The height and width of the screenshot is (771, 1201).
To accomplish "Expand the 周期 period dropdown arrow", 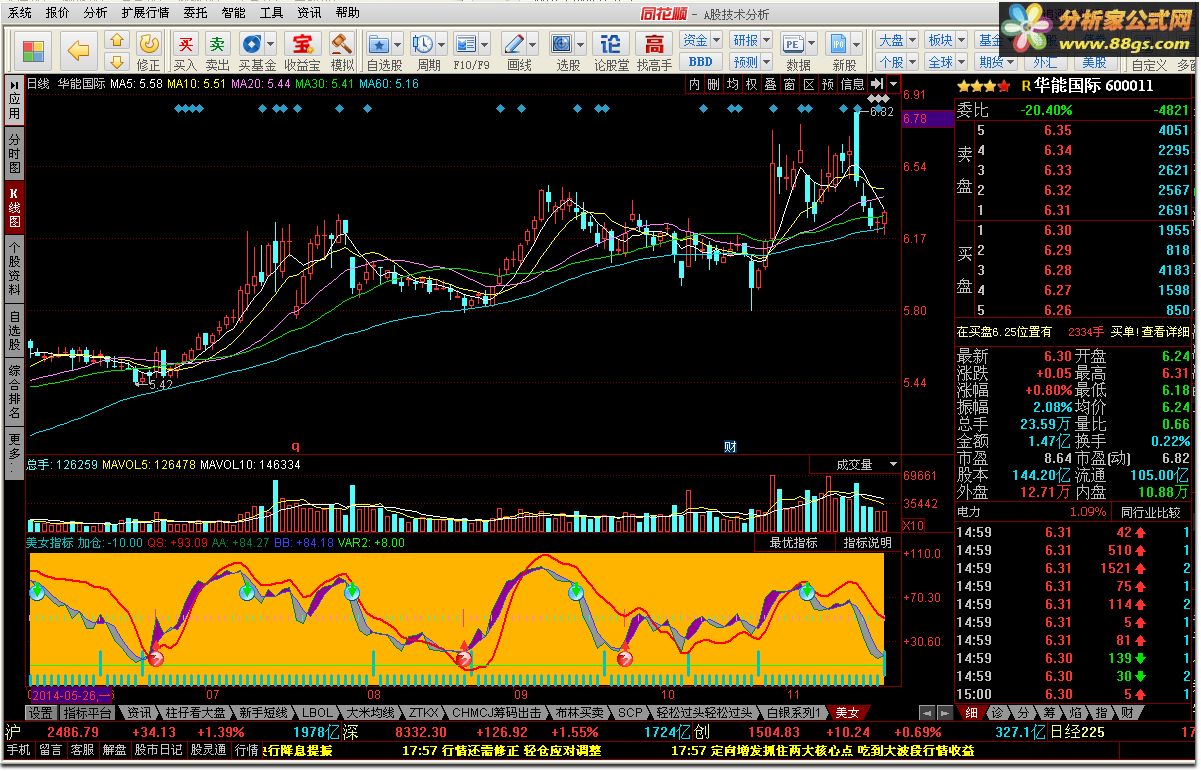I will [x=442, y=44].
